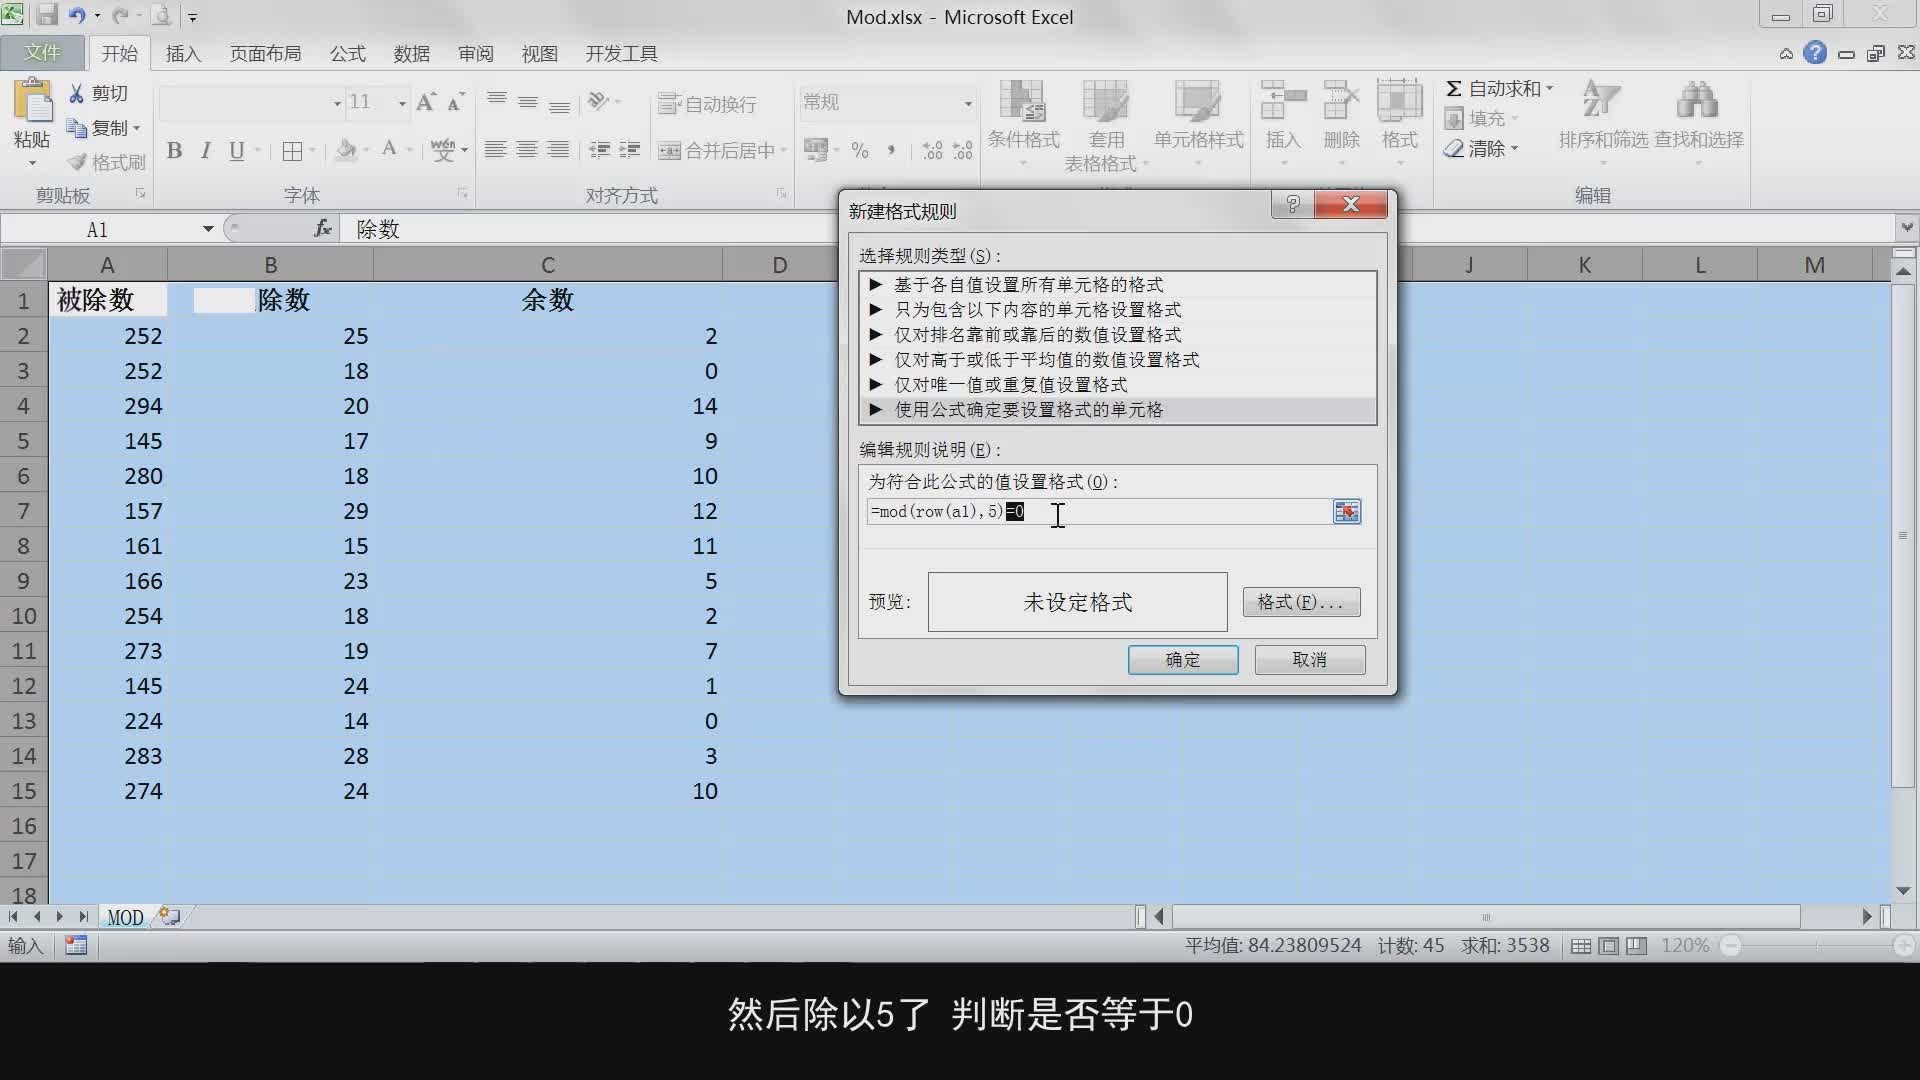This screenshot has height=1080, width=1920.
Task: Click the Cut scissors icon
Action: pyautogui.click(x=76, y=93)
